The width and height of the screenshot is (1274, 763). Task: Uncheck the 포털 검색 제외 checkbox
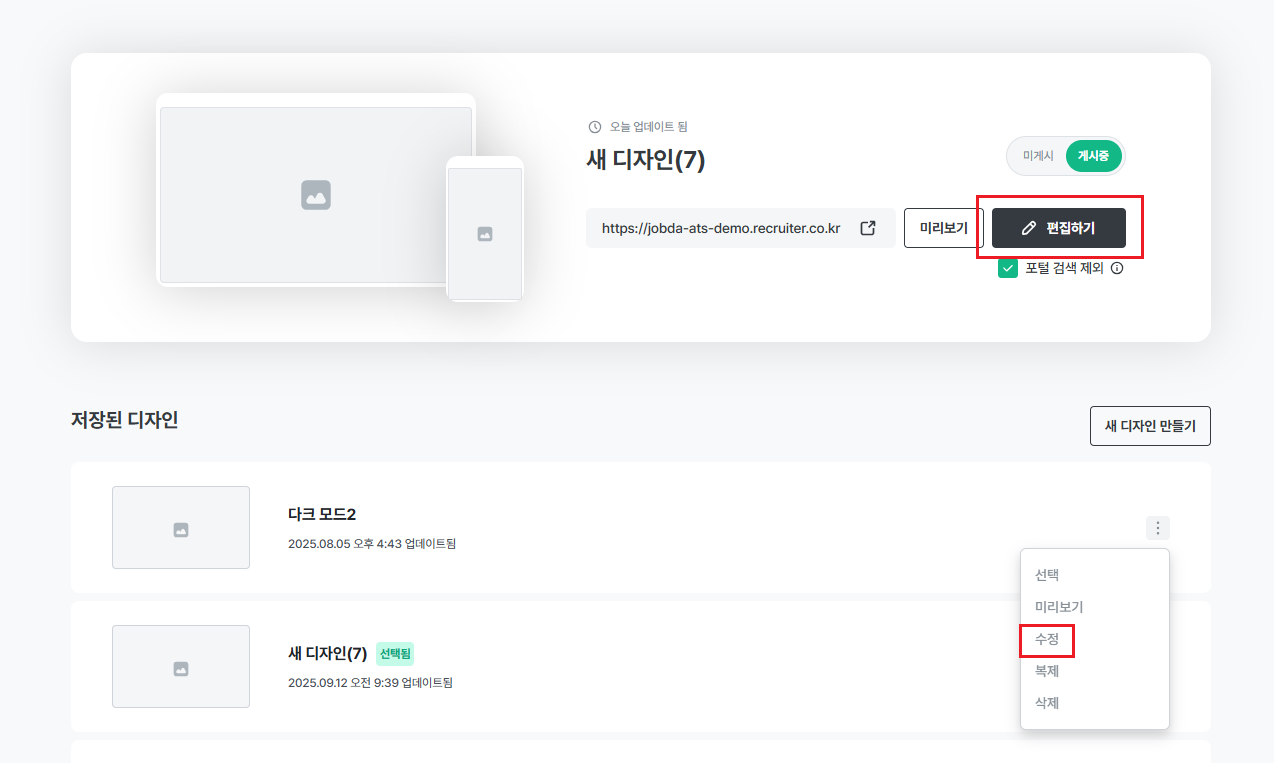click(1008, 268)
